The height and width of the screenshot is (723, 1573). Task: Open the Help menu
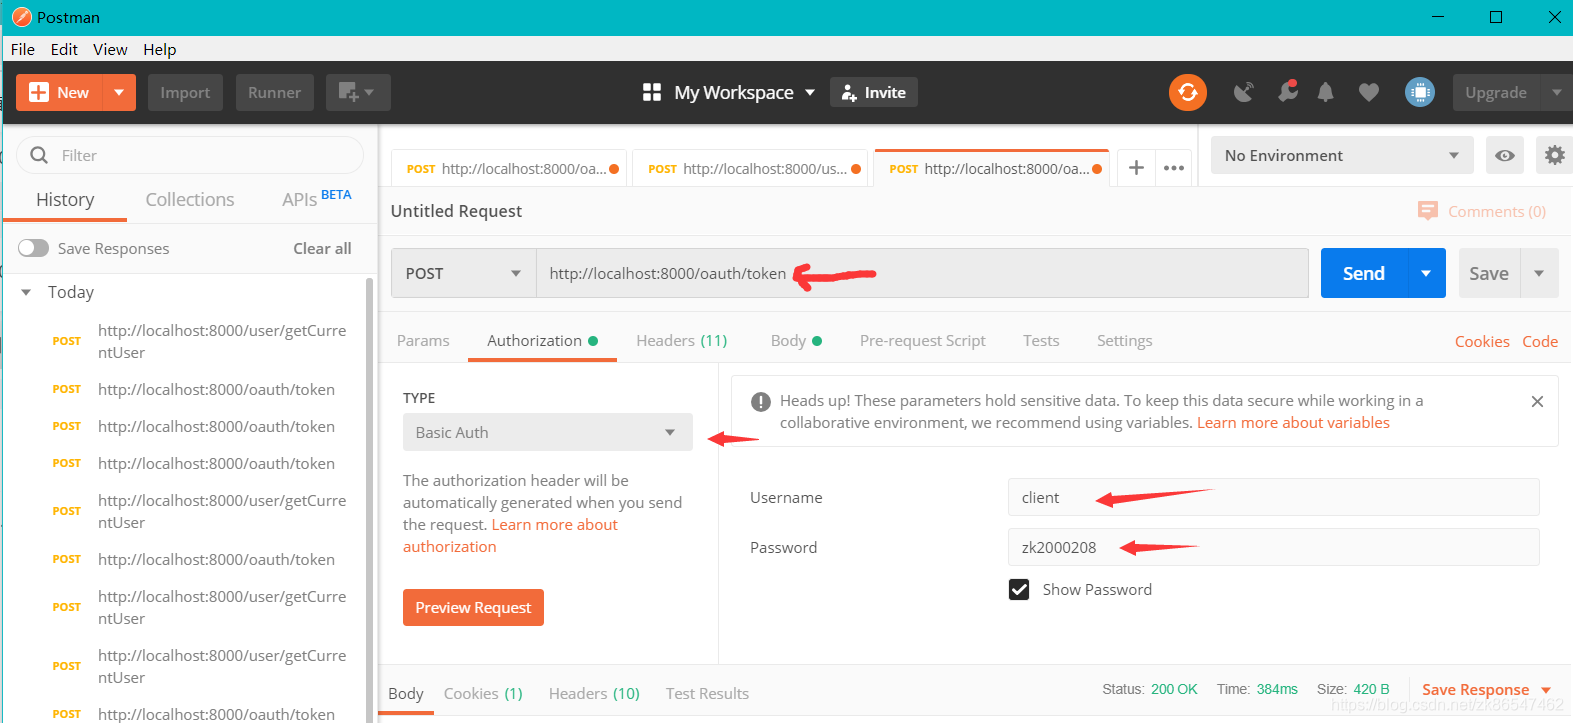[159, 49]
